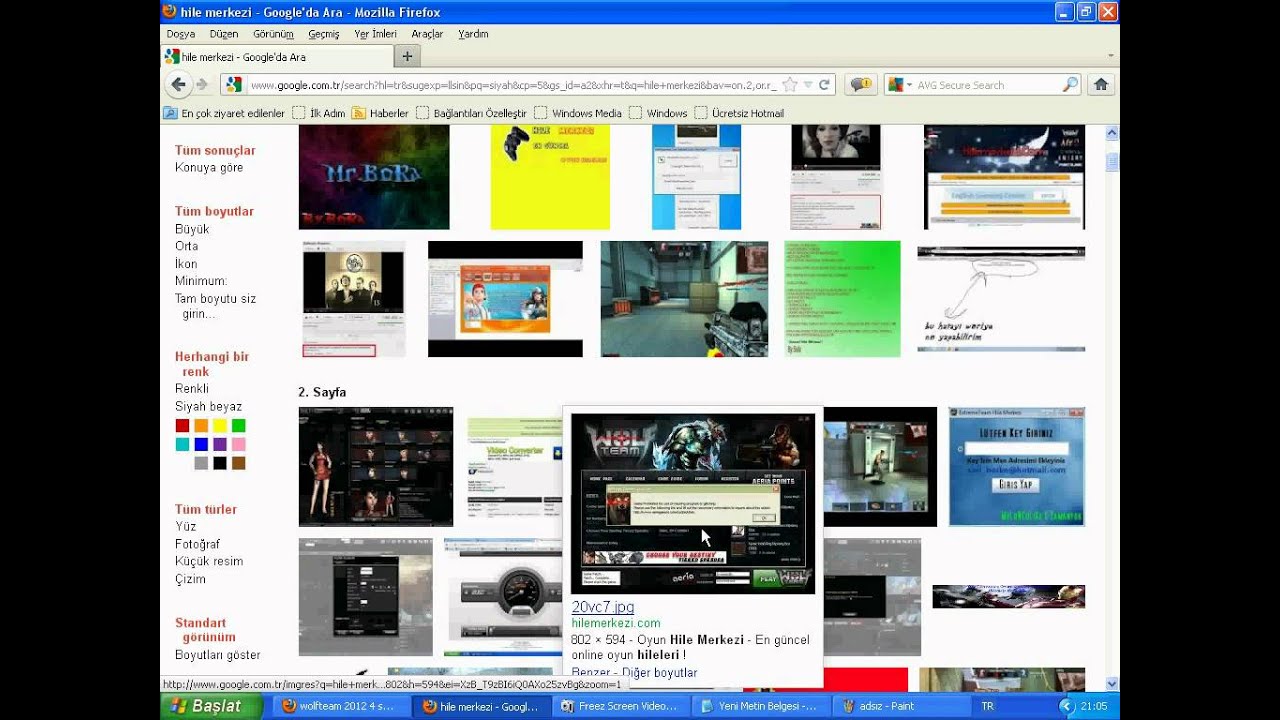The height and width of the screenshot is (720, 1280).
Task: Open the Araçlar menu
Action: 427,33
